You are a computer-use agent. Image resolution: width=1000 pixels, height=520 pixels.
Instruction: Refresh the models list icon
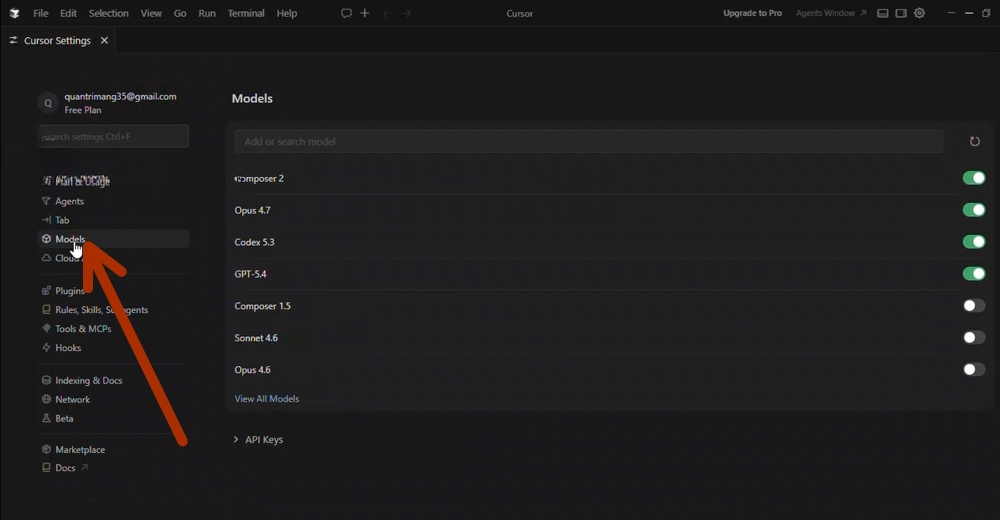[974, 142]
